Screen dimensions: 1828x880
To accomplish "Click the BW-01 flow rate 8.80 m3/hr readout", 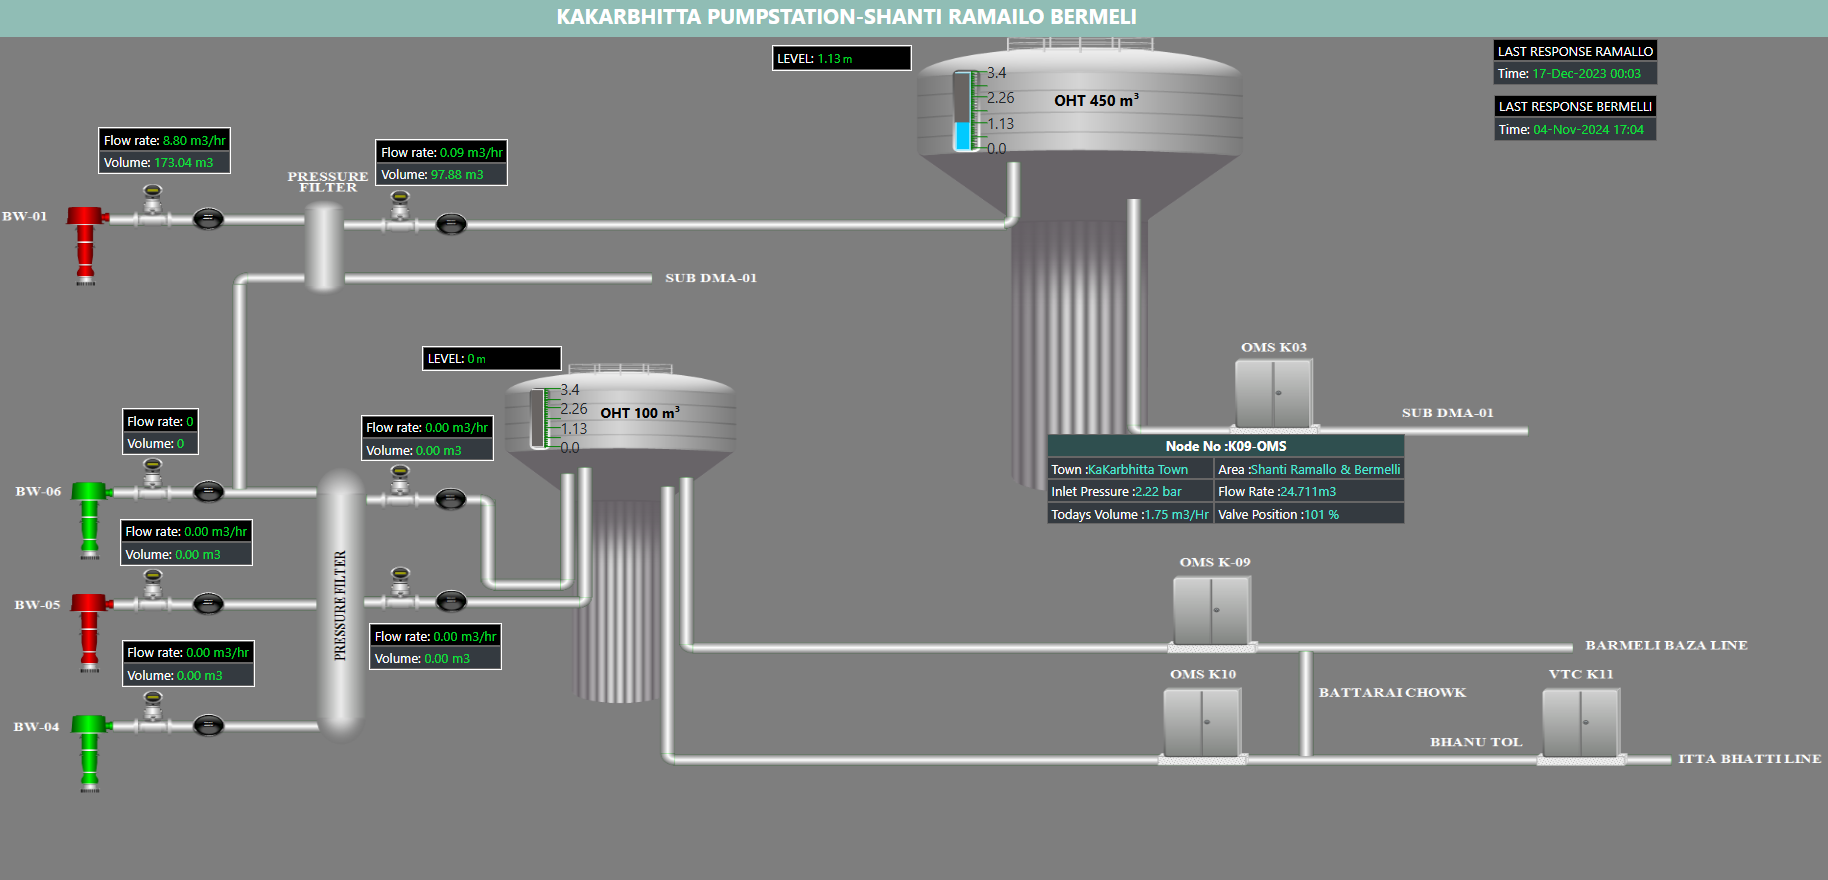I will coord(164,140).
